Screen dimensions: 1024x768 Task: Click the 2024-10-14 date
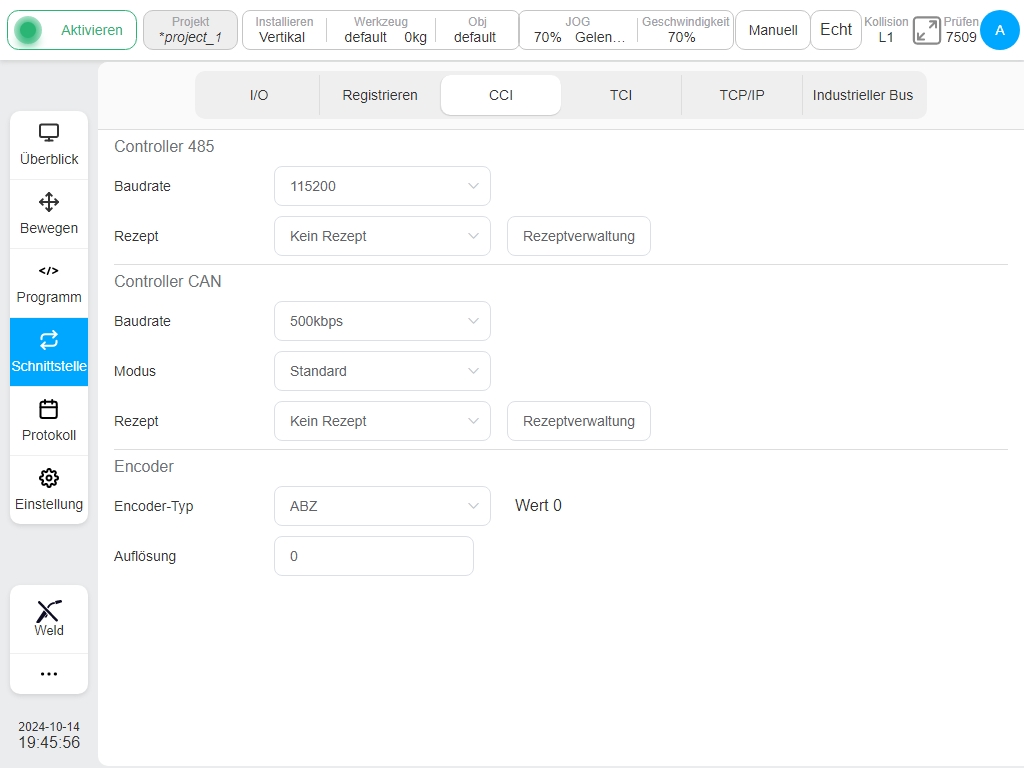49,726
